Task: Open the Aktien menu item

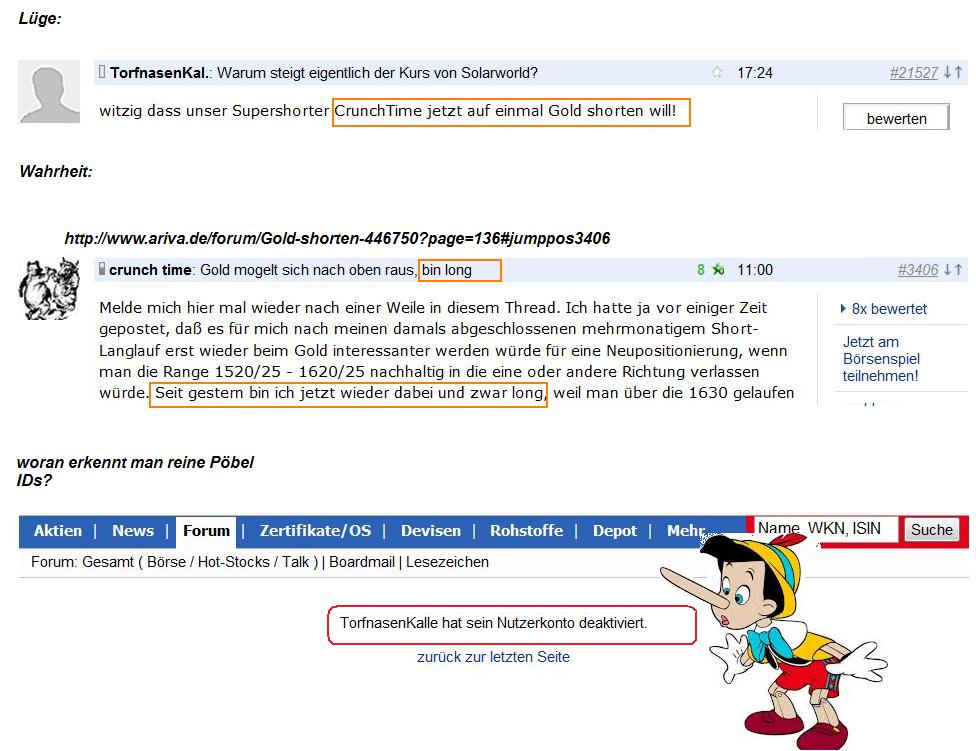Action: (x=57, y=531)
